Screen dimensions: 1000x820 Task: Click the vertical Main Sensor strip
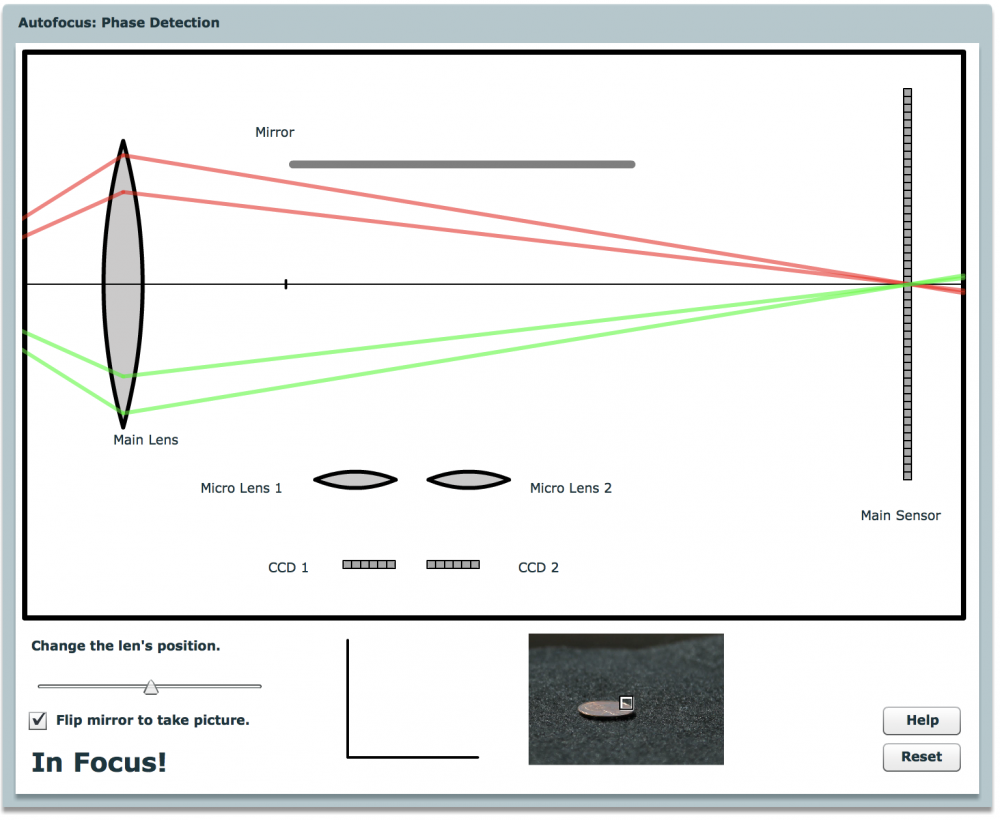[908, 284]
